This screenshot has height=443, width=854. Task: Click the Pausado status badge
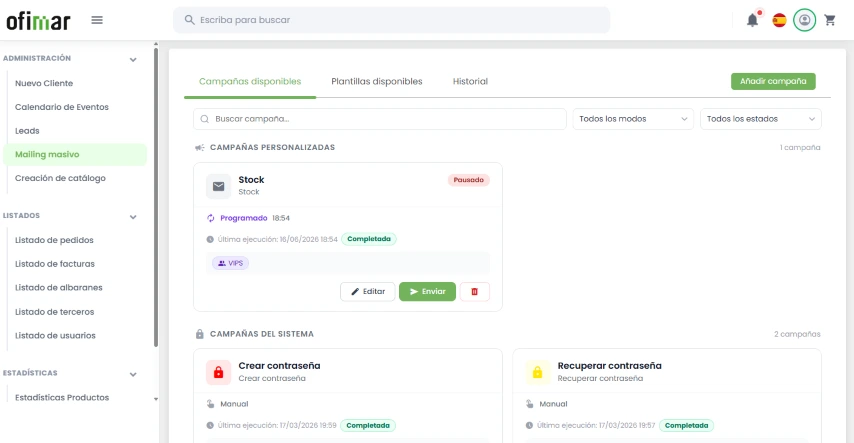click(x=468, y=180)
